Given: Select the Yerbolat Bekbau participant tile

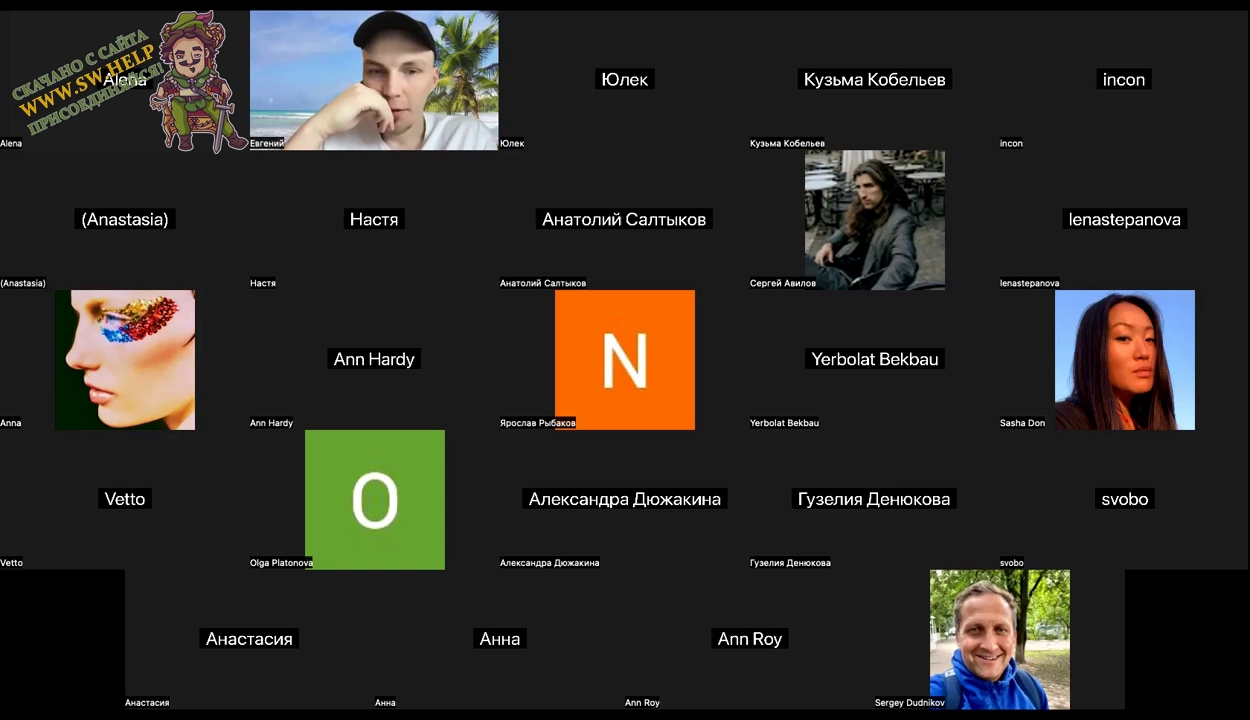Looking at the screenshot, I should coord(874,360).
